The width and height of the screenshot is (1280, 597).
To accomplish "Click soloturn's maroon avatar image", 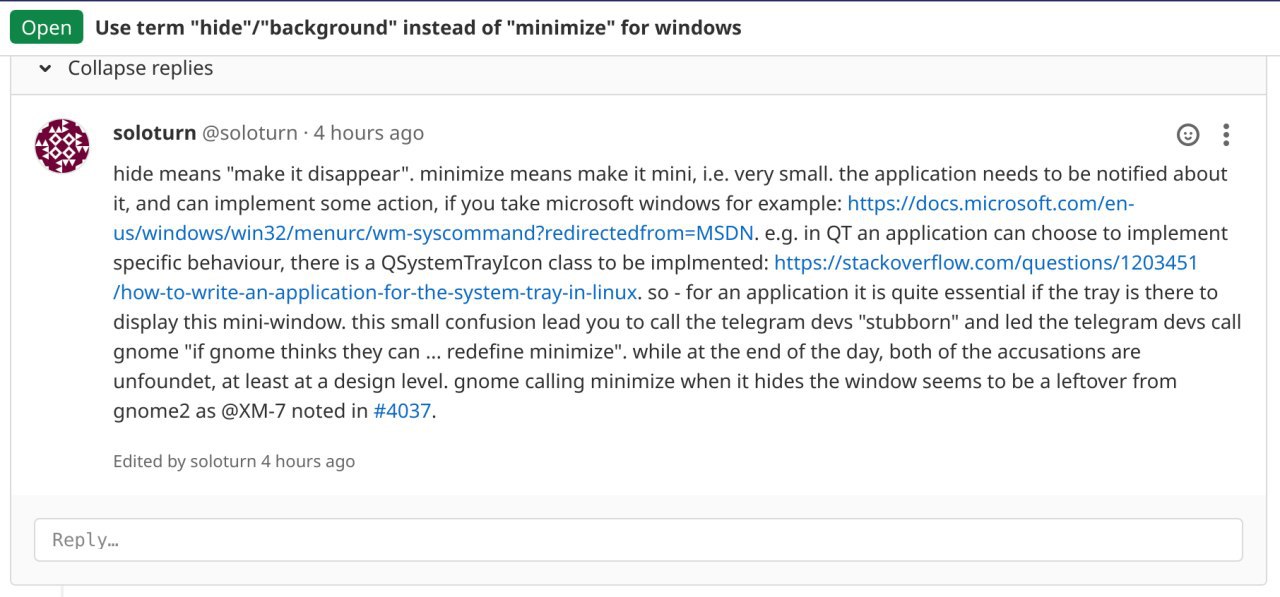I will pos(62,146).
